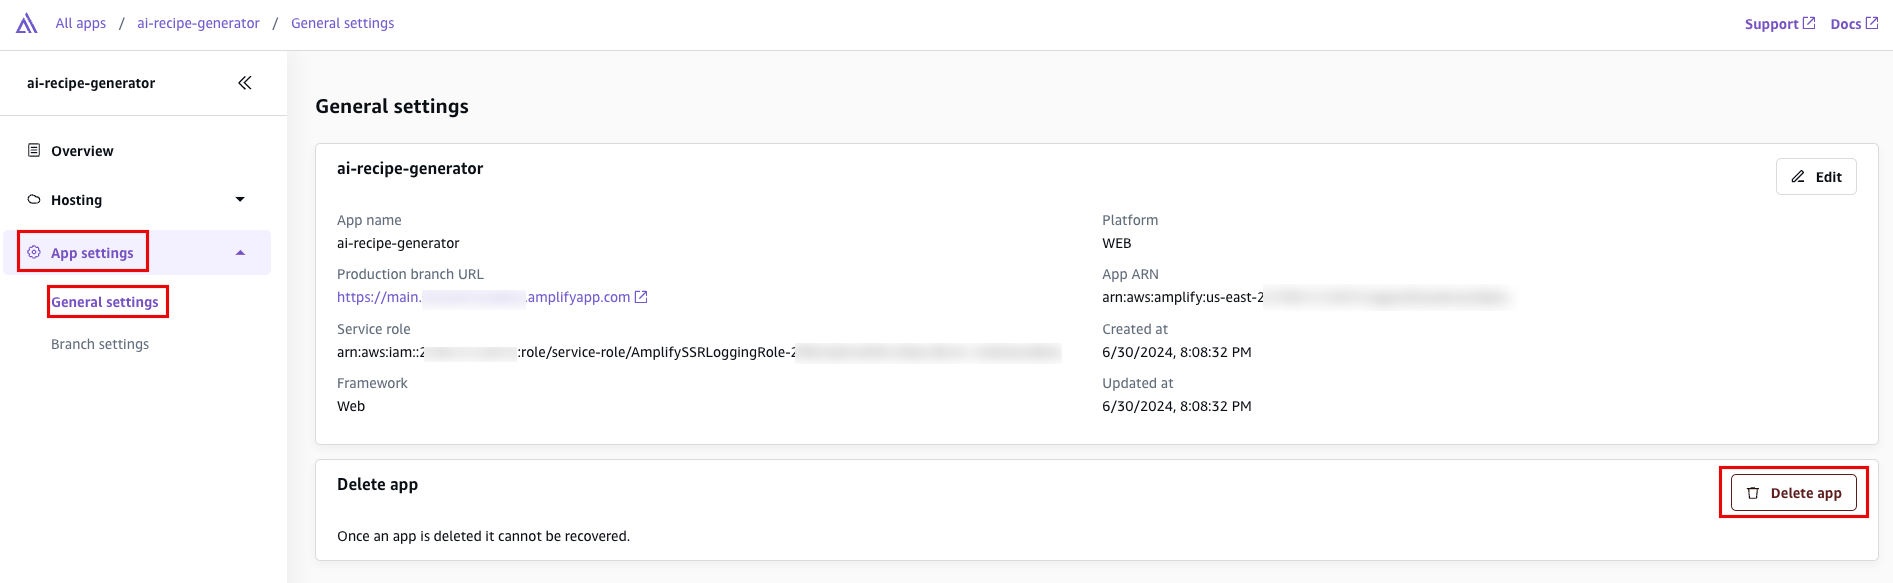Click the trash icon on Delete app

[1753, 493]
